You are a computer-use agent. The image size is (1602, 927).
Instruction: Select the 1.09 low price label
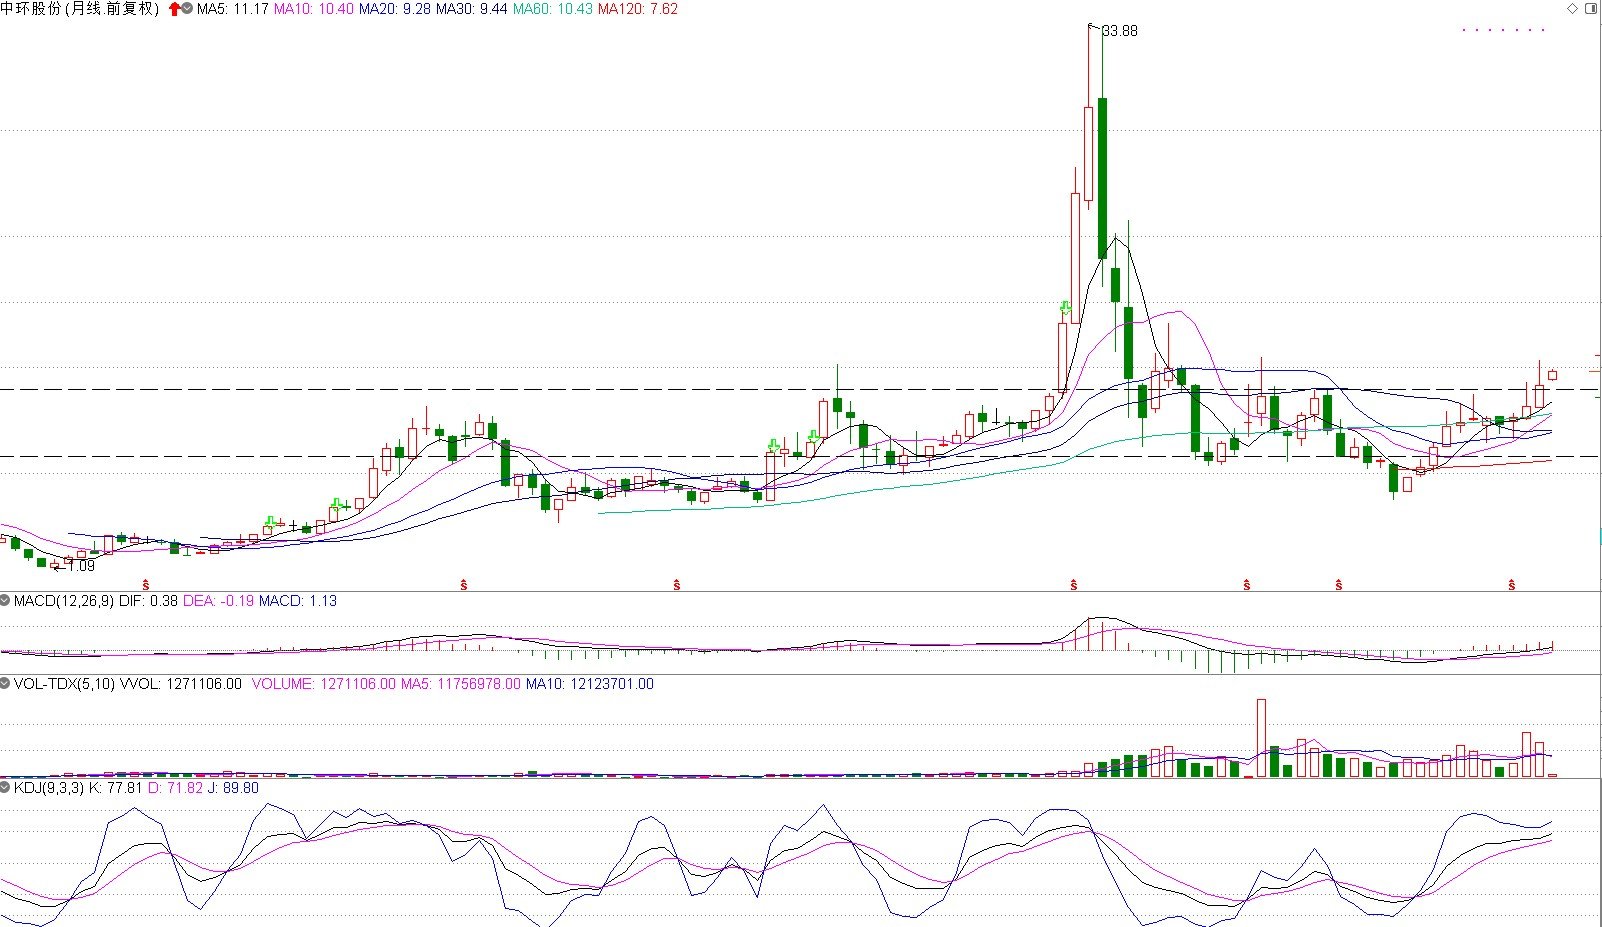81,566
